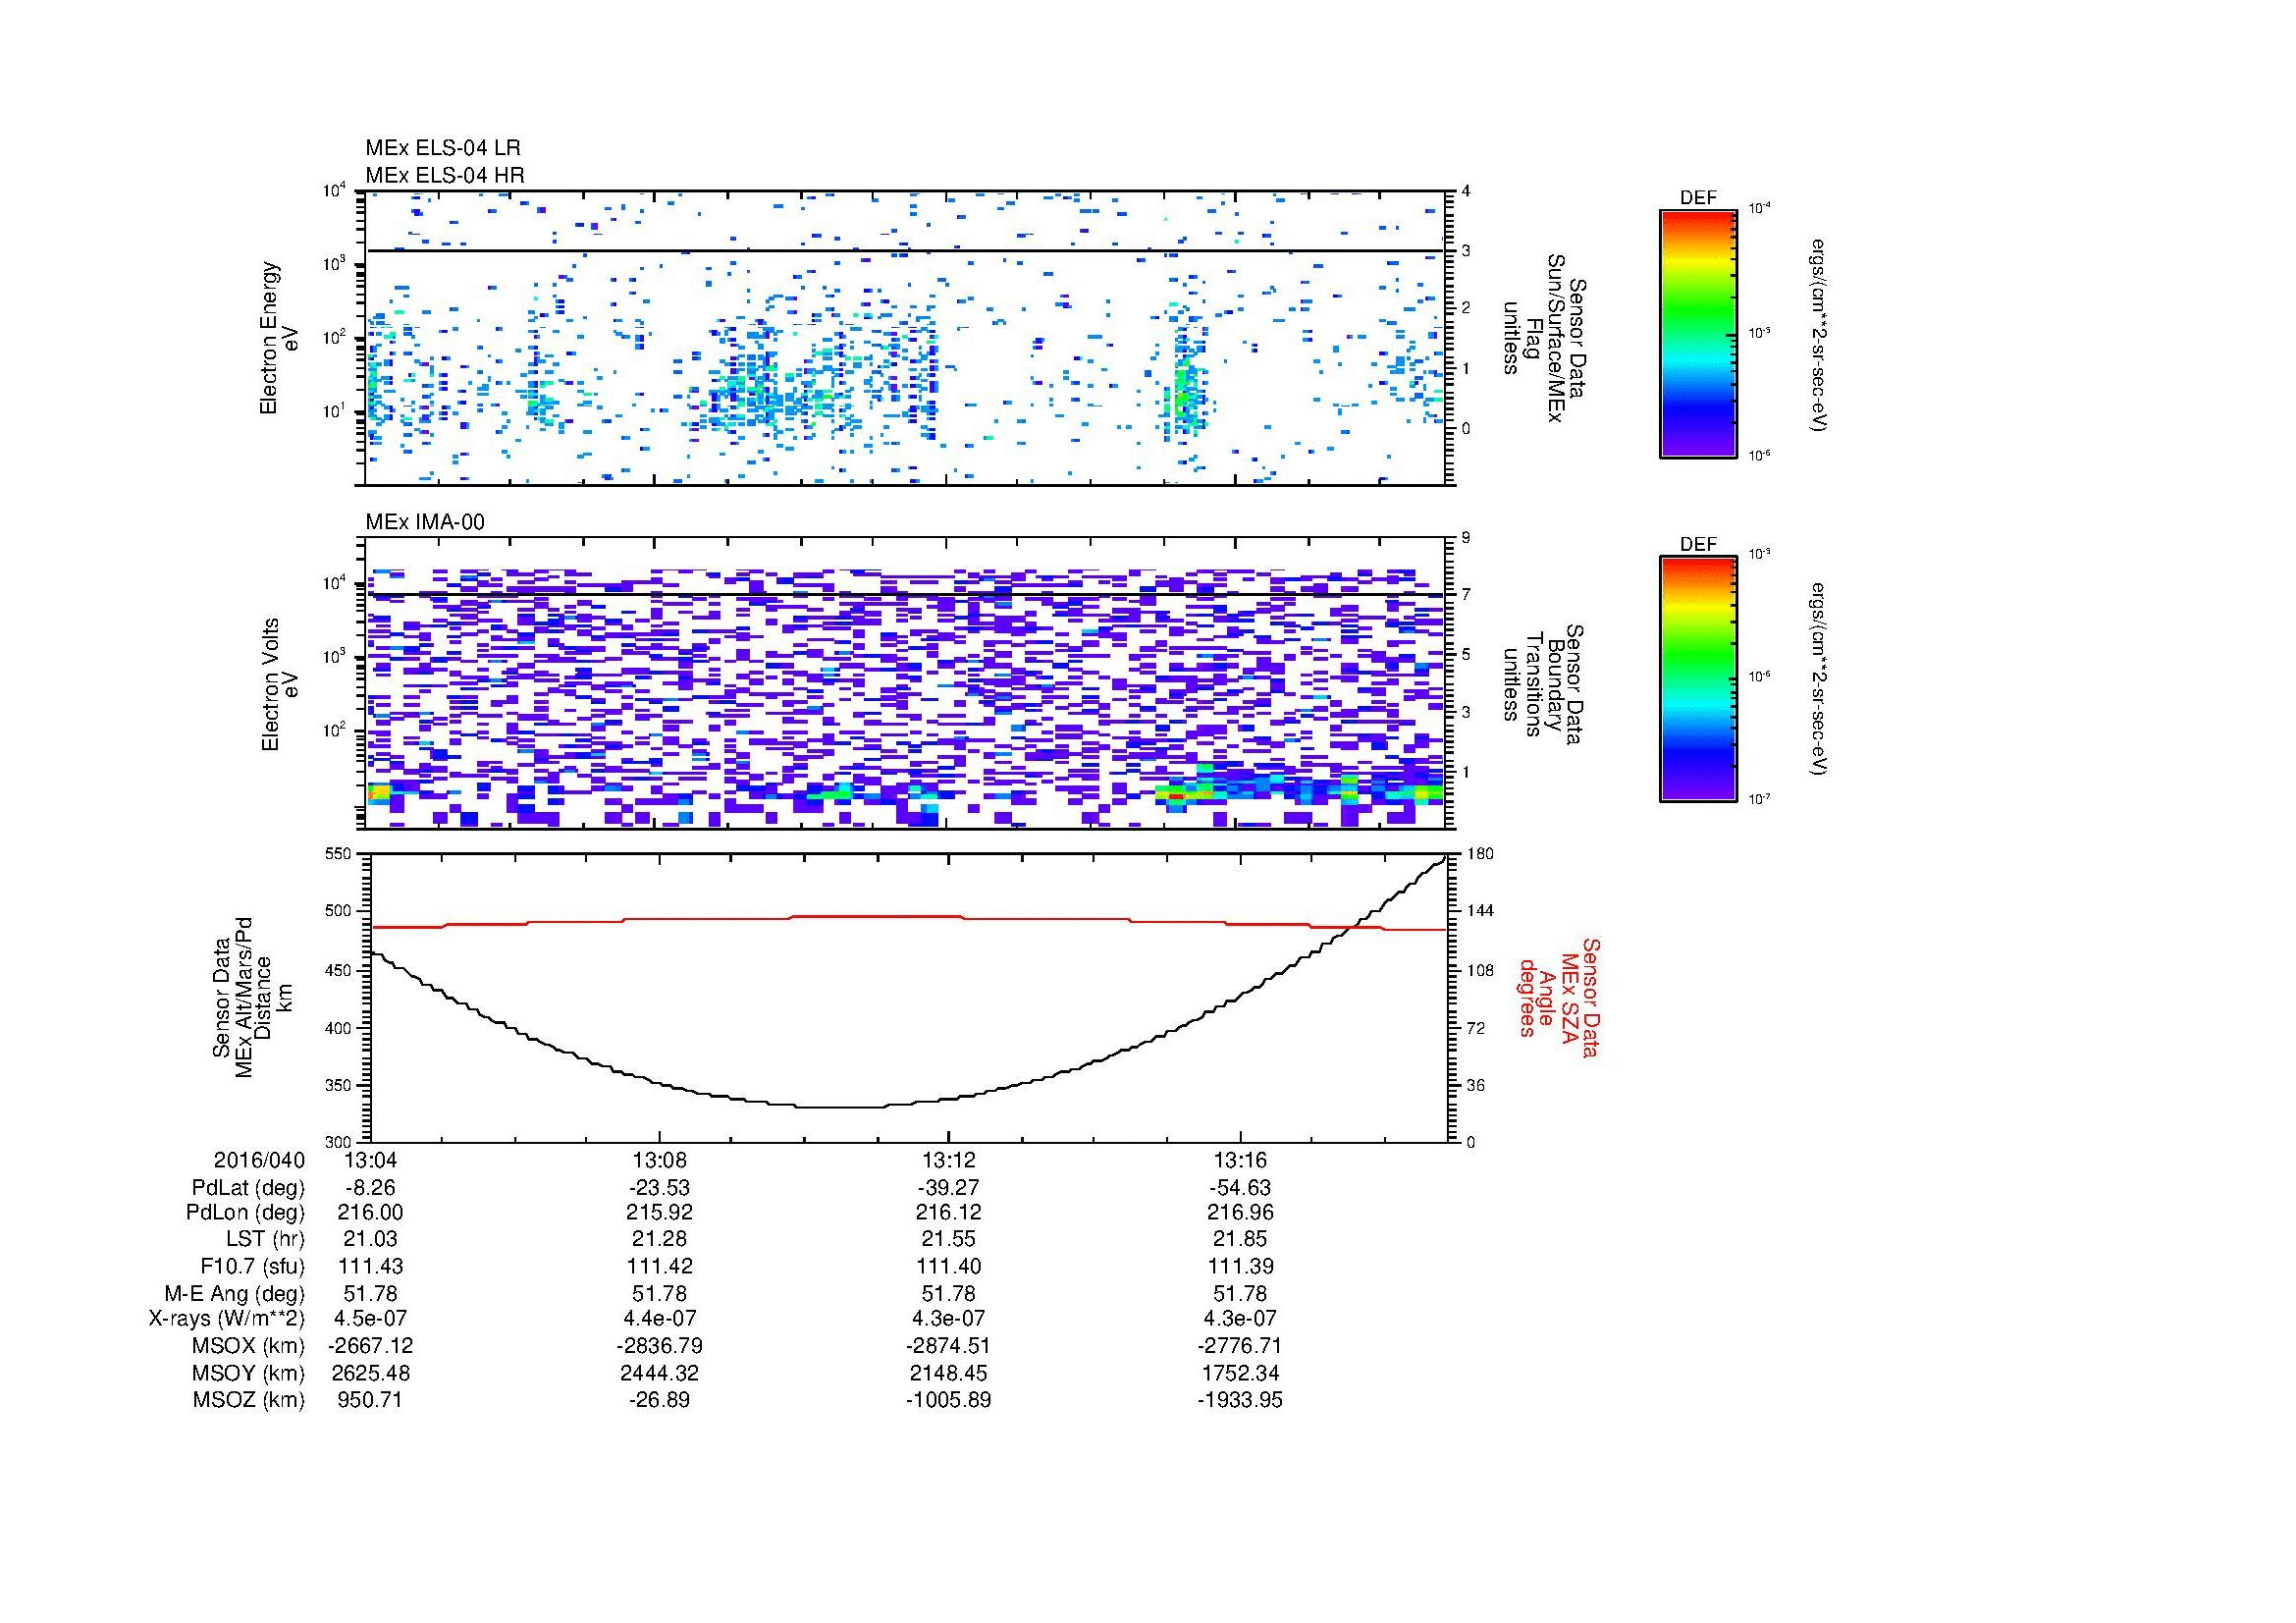Click the MSOY value 2148.45

[949, 1373]
